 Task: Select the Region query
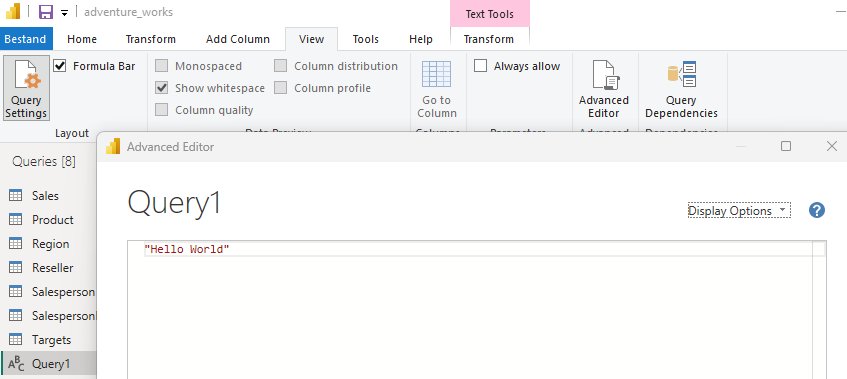coord(50,244)
